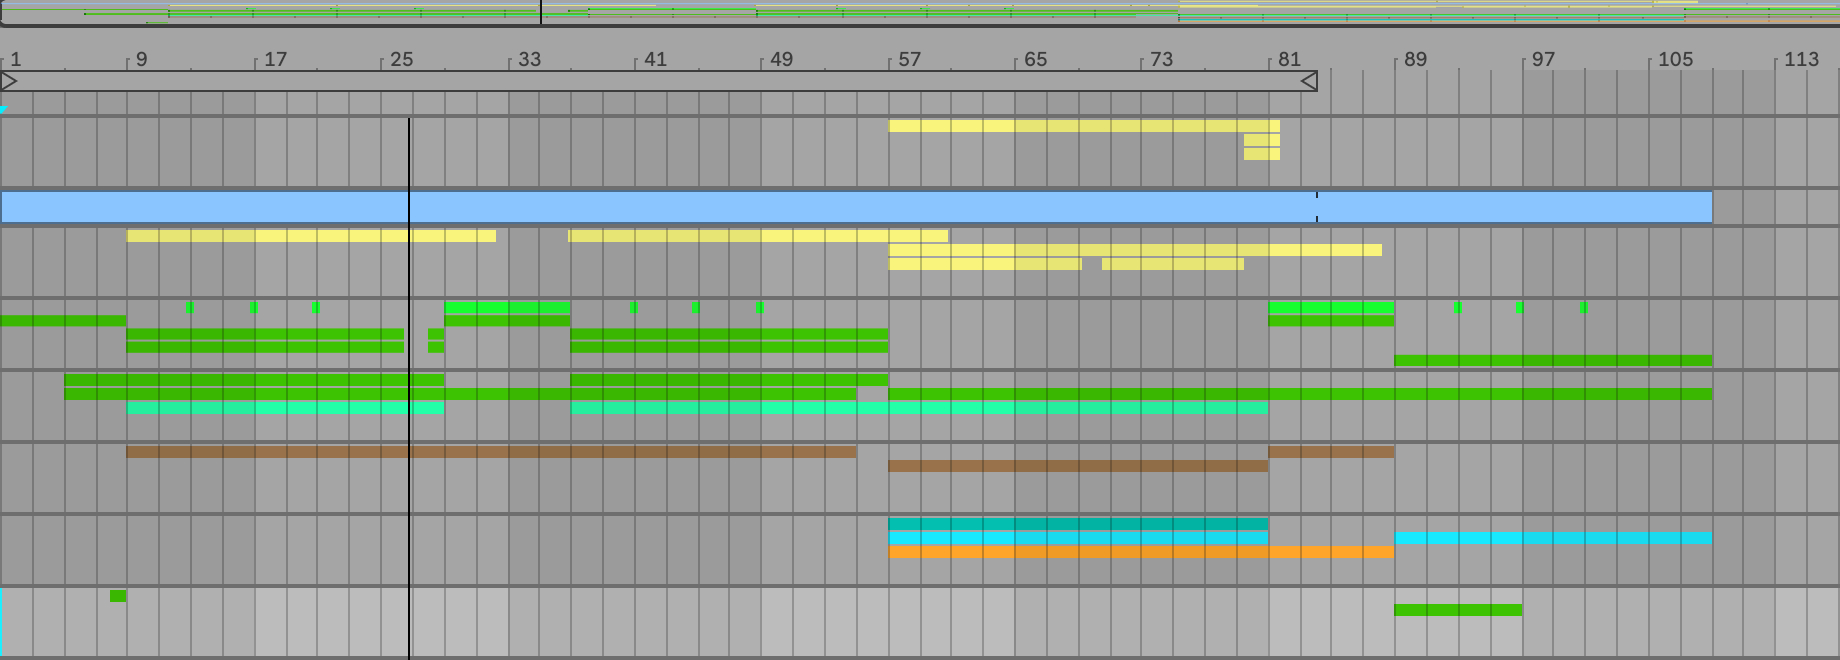Select the brown clip starting at bar 9

coord(490,452)
